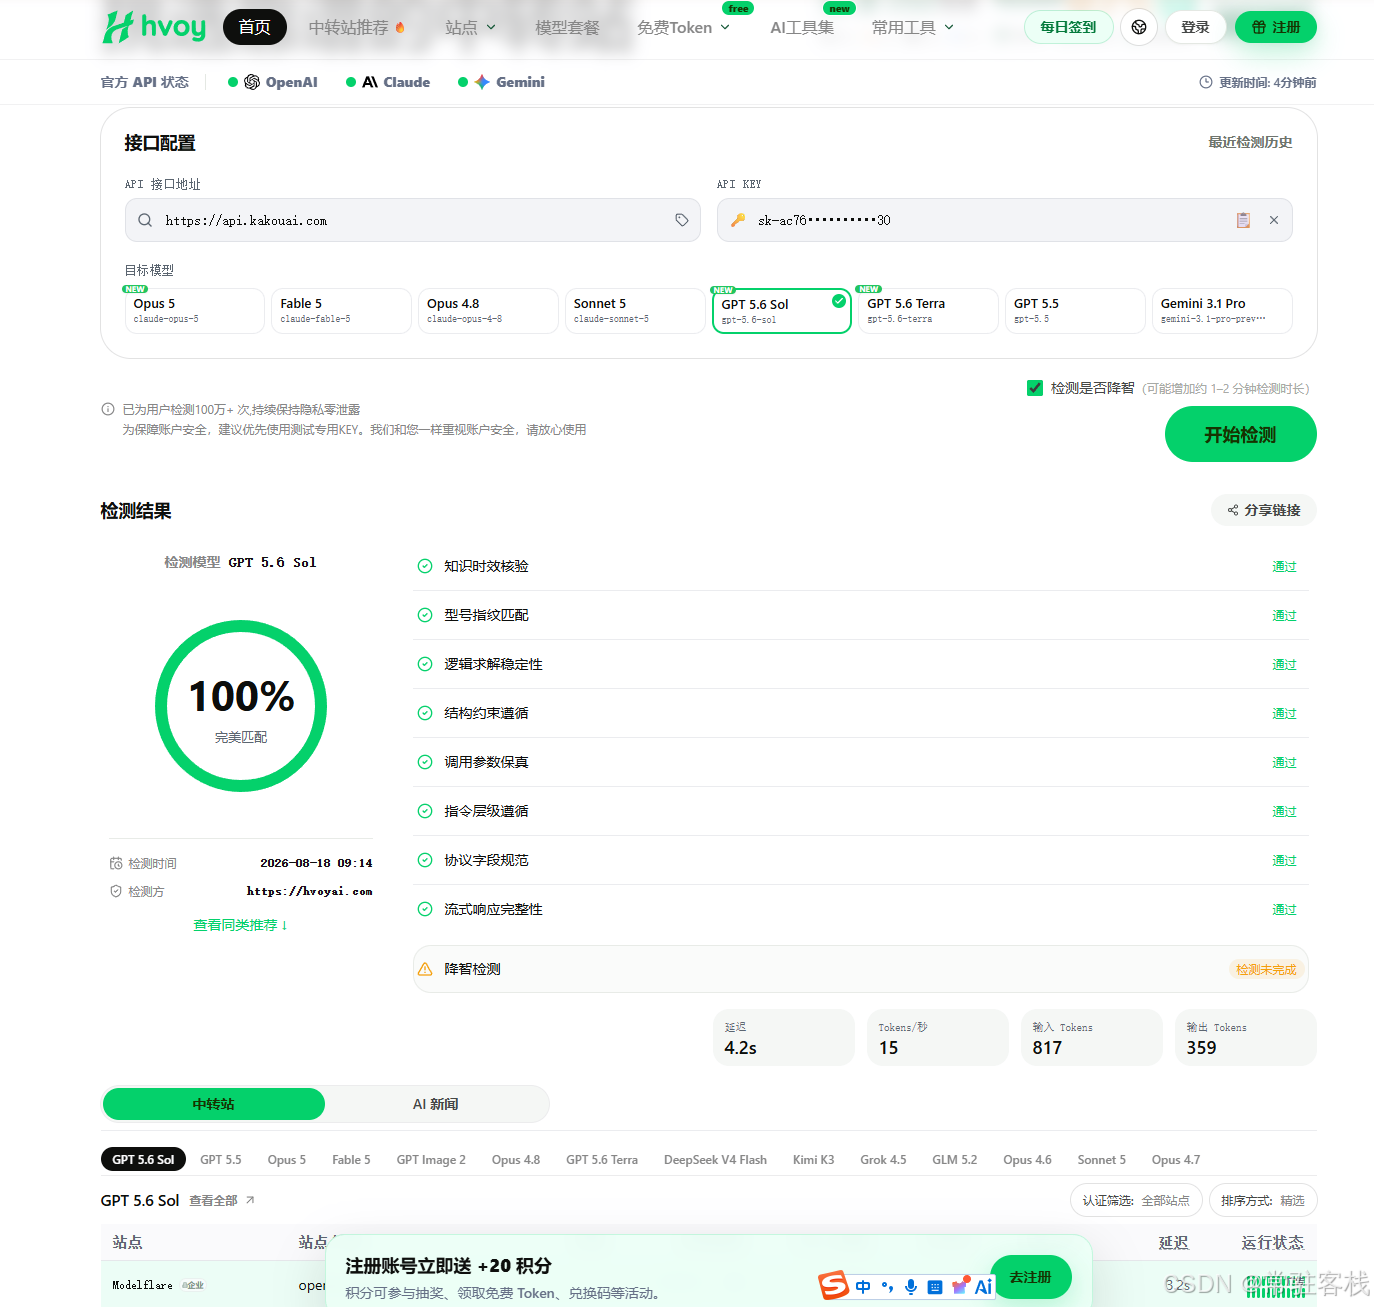Select the Sonnet 5 target model

coord(635,310)
